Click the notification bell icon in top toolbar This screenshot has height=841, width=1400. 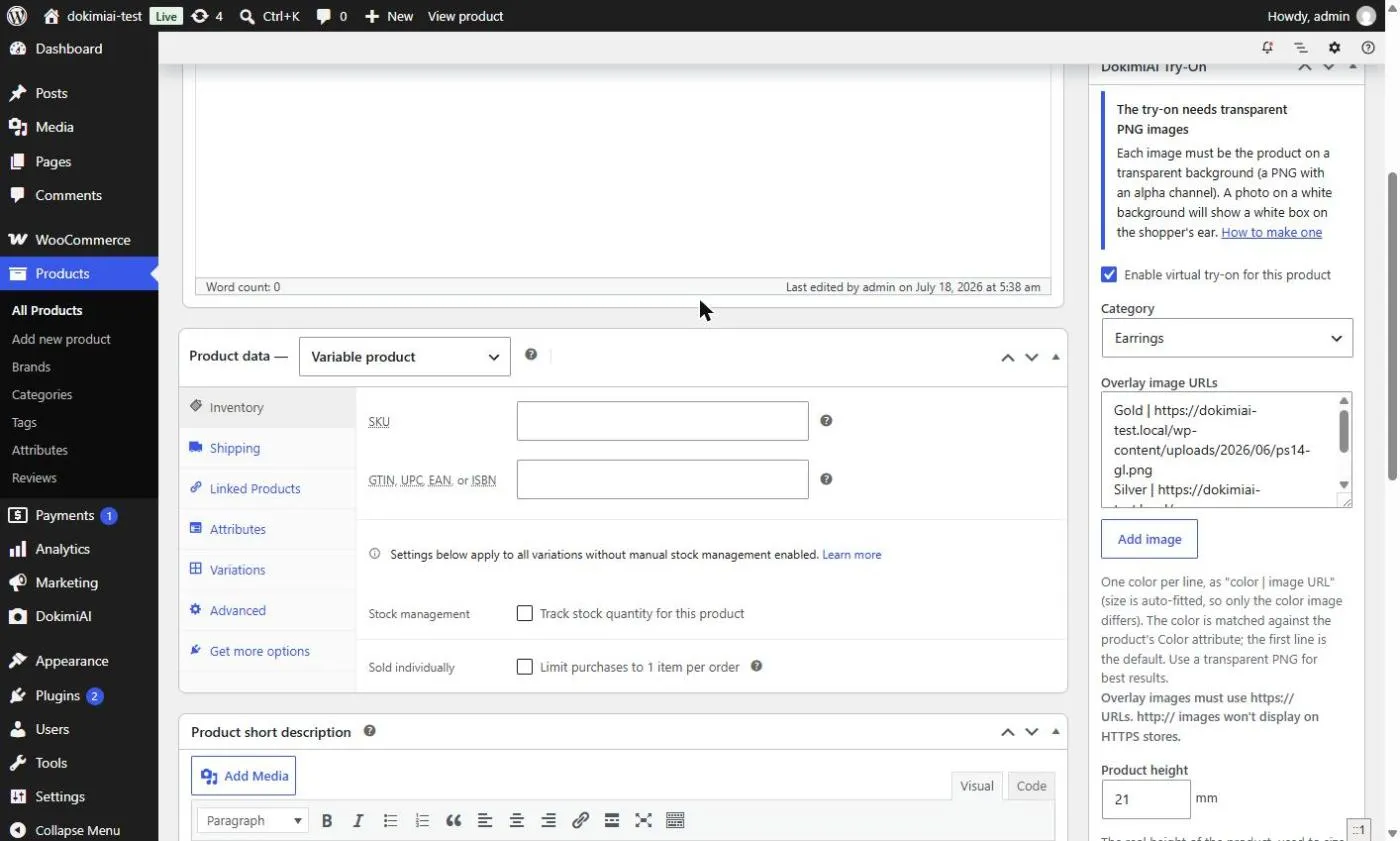tap(1268, 47)
